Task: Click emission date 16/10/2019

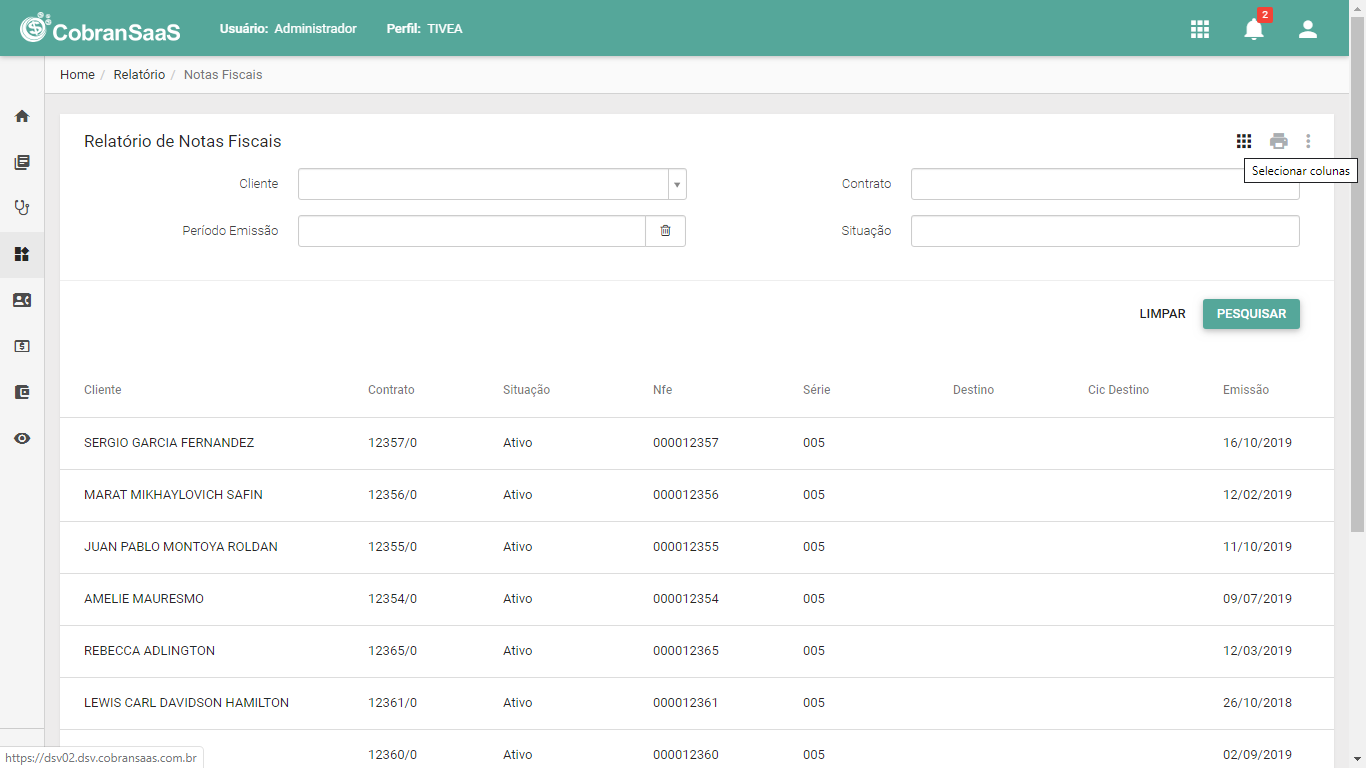Action: point(1257,443)
